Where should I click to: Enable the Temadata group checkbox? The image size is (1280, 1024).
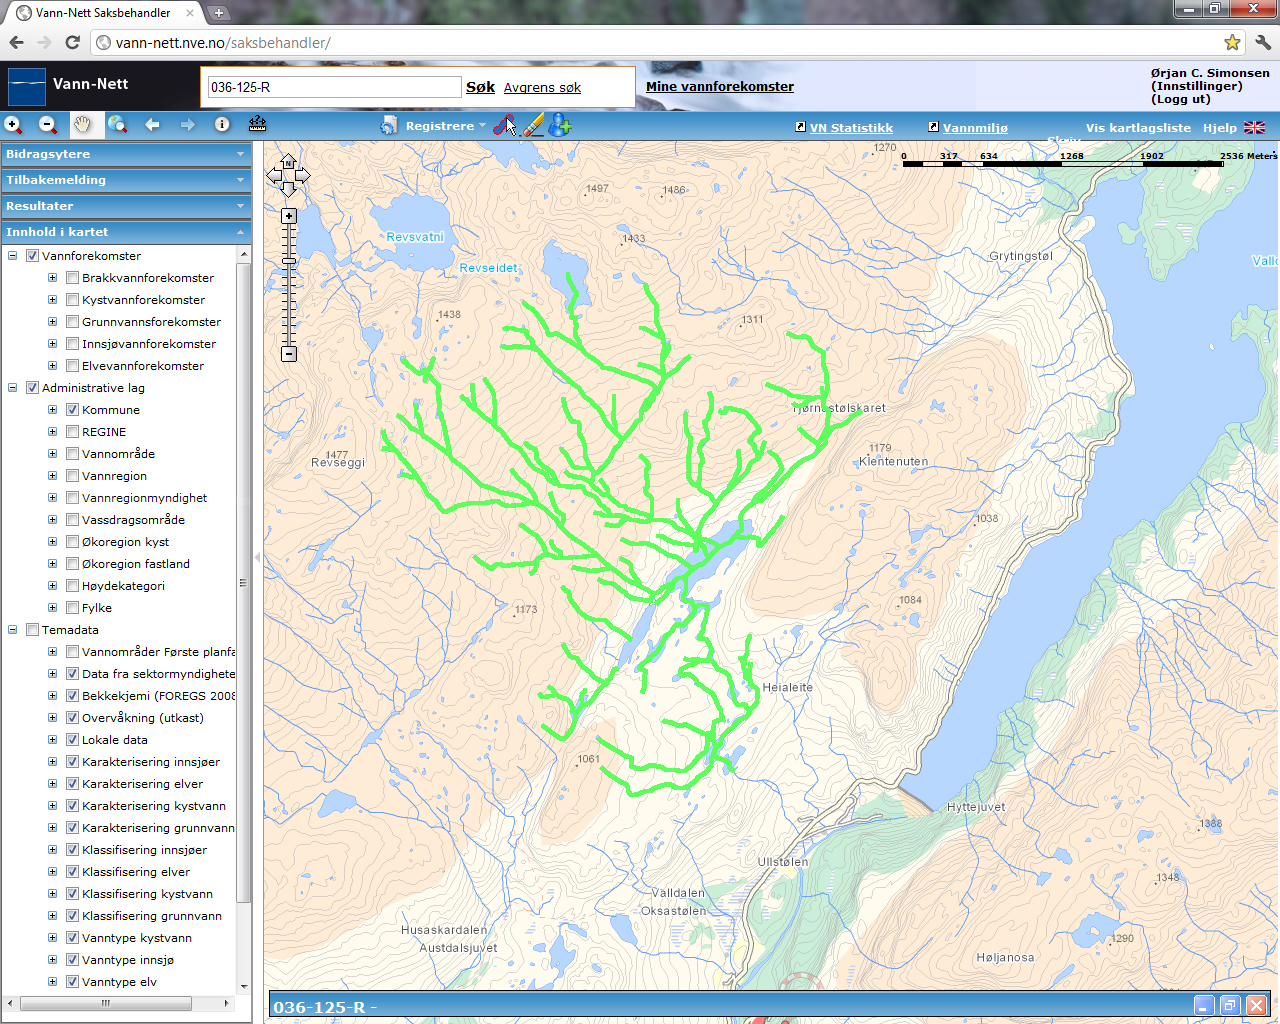pos(32,630)
